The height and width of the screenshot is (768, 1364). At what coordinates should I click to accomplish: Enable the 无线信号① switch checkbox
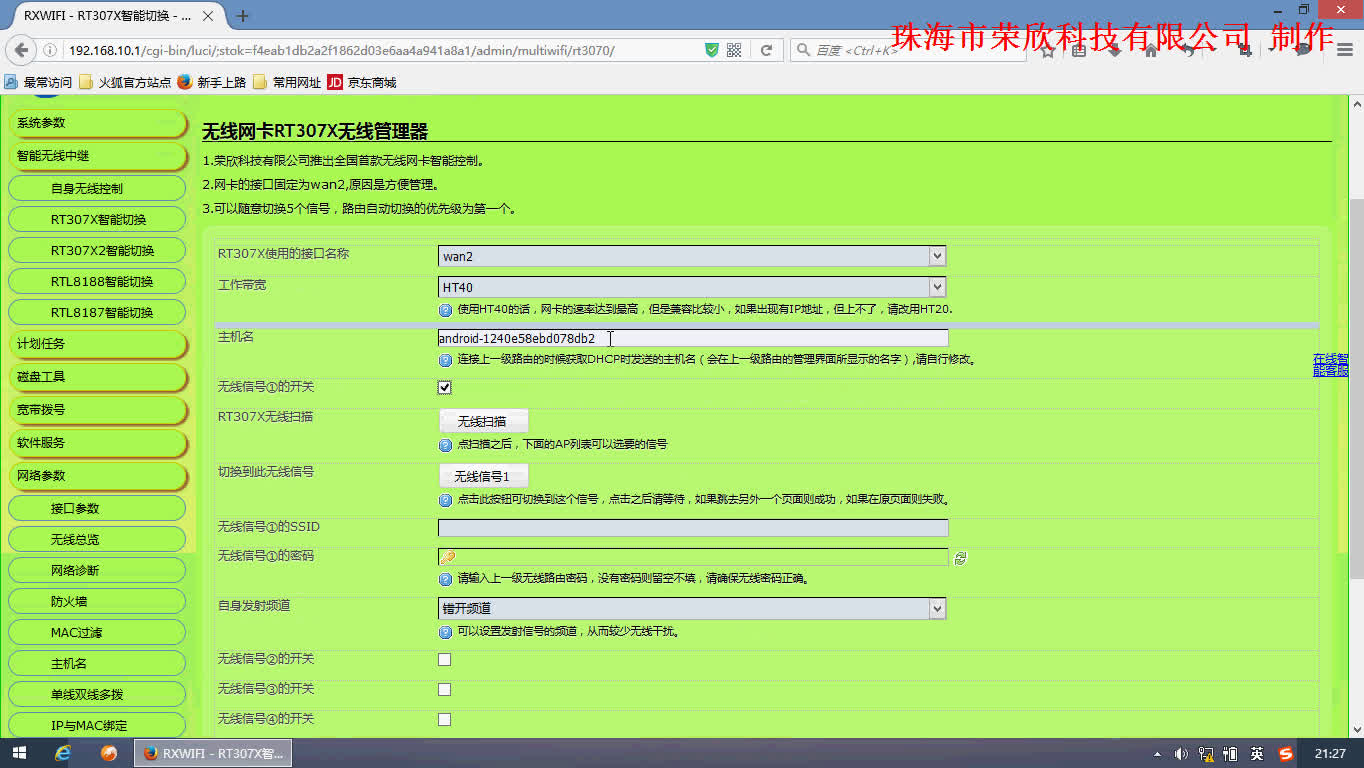443,387
